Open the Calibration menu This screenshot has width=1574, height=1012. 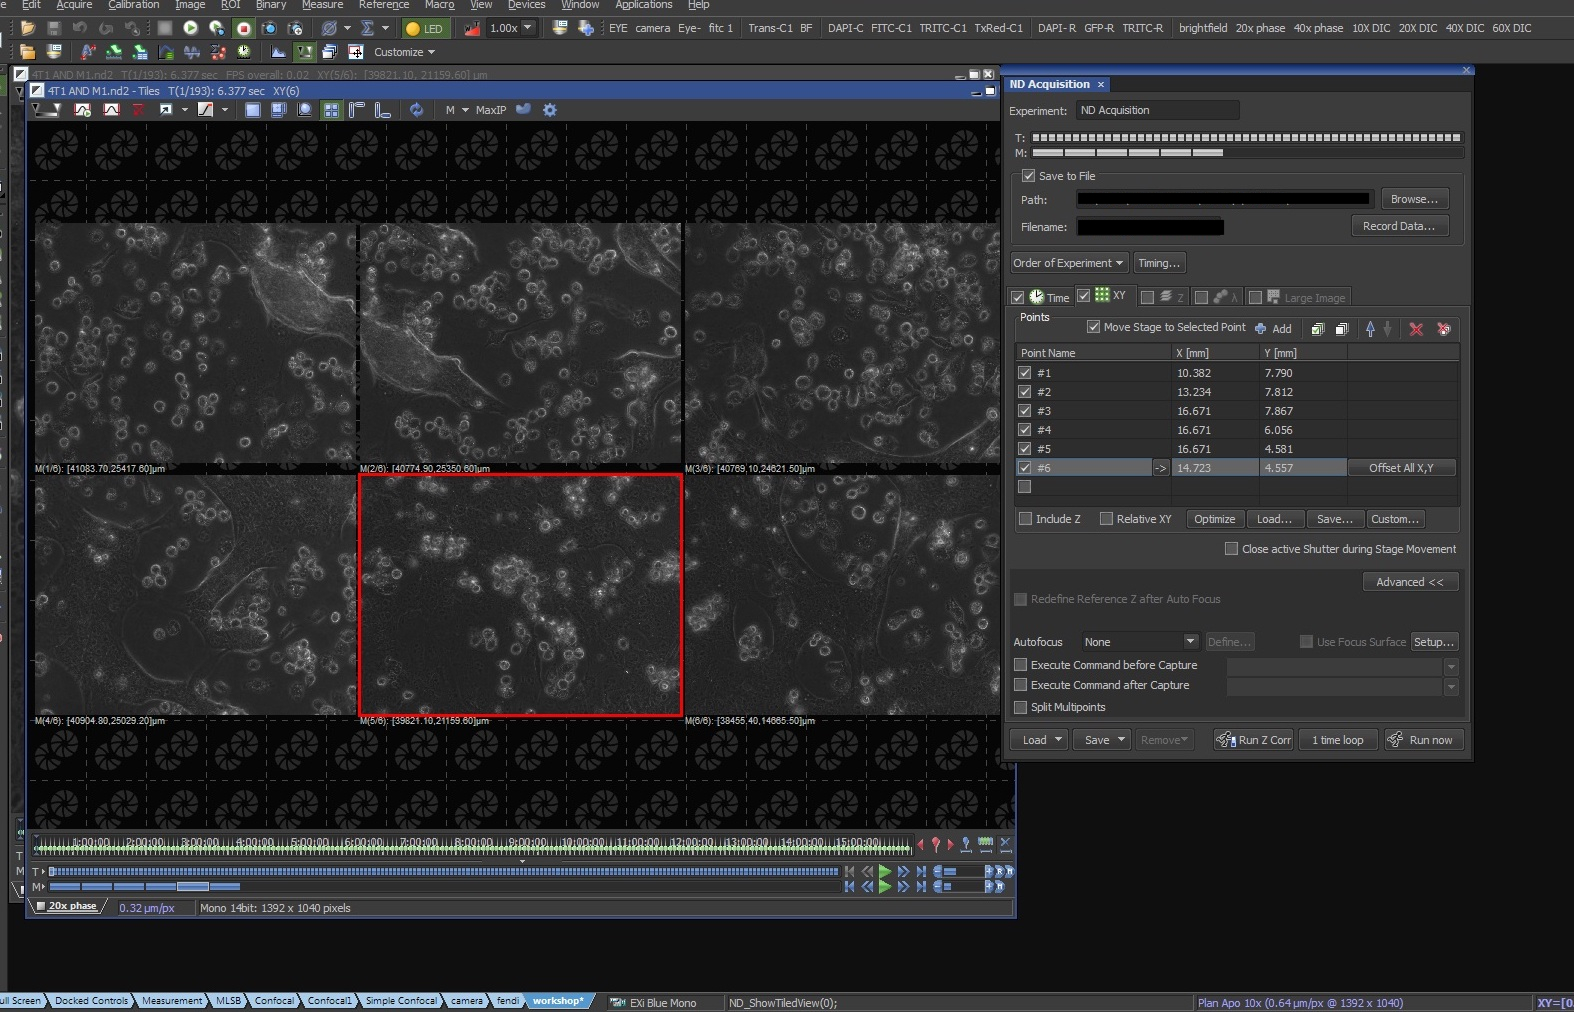[x=134, y=5]
